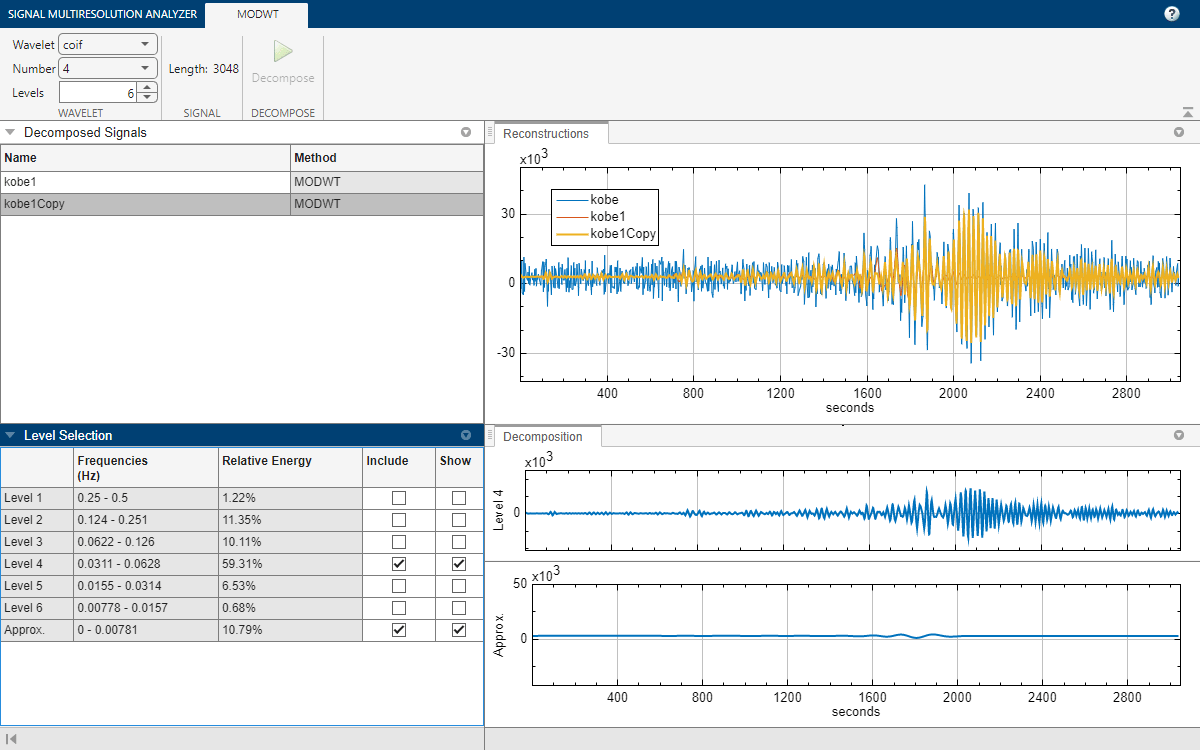Viewport: 1200px width, 750px height.
Task: Uncheck Show for the Approx. row
Action: 459,630
